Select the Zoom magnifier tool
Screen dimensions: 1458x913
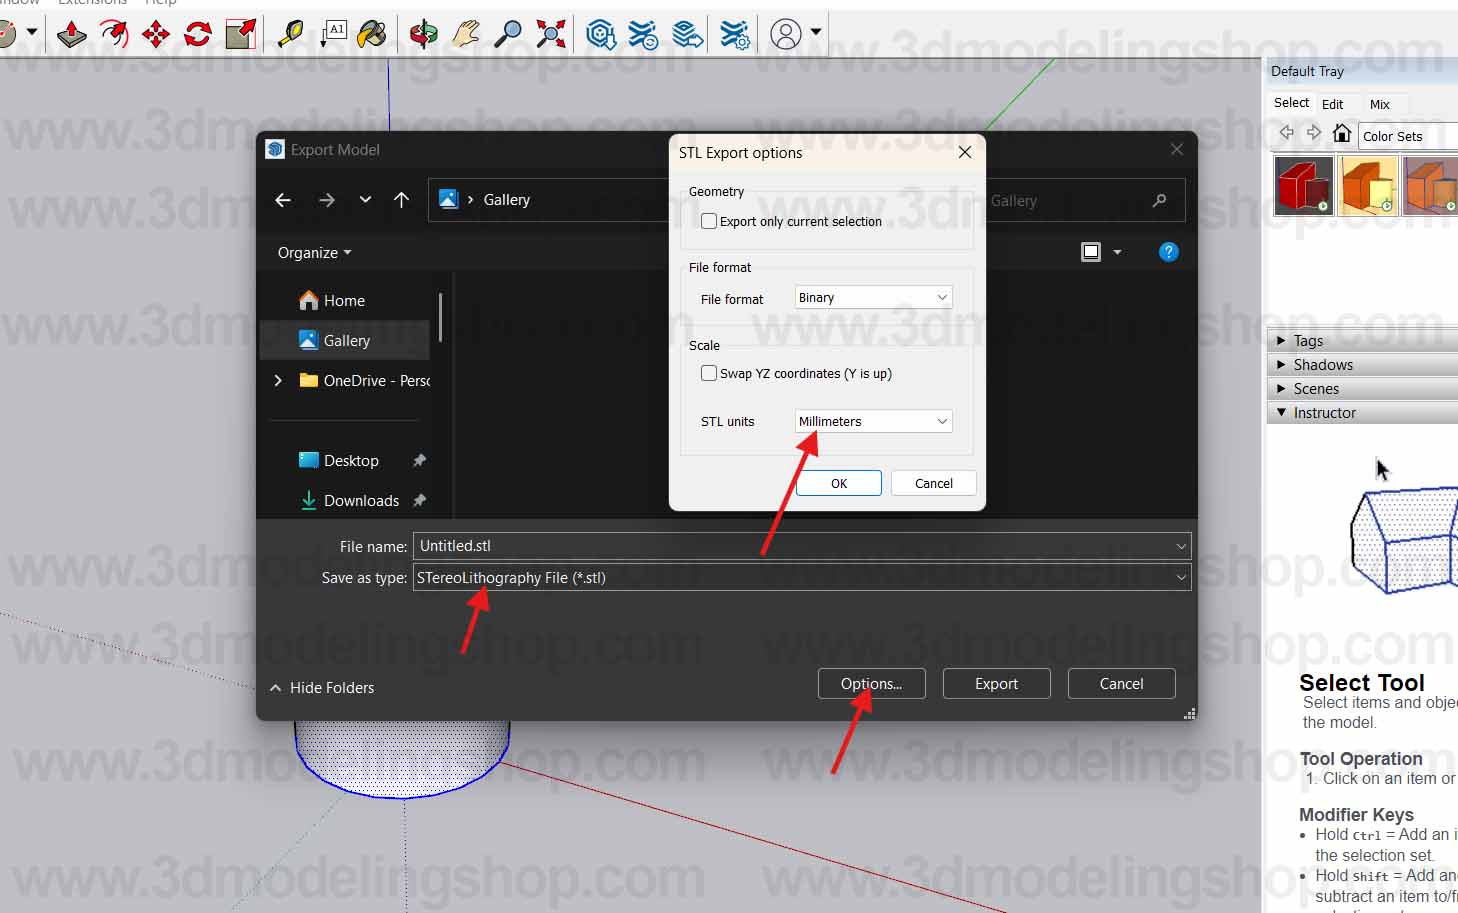coord(508,34)
